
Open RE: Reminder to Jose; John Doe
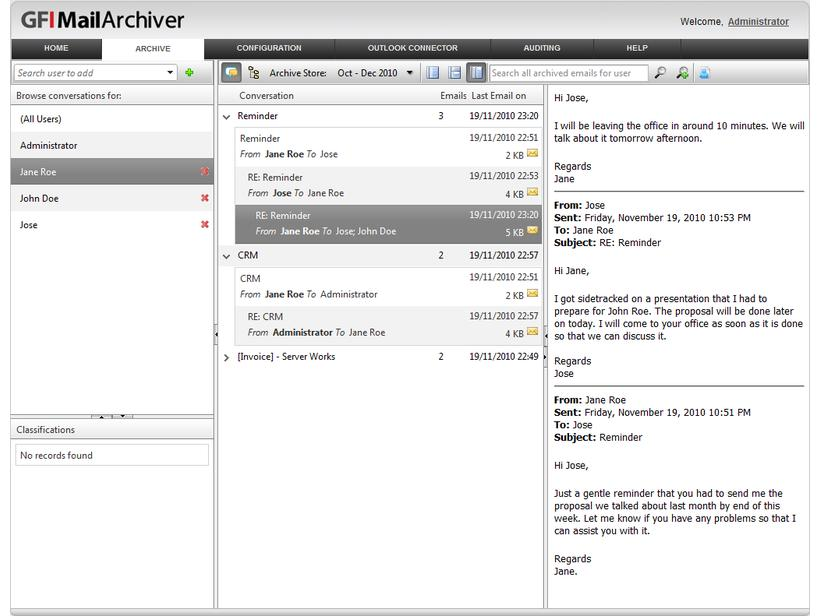click(389, 224)
